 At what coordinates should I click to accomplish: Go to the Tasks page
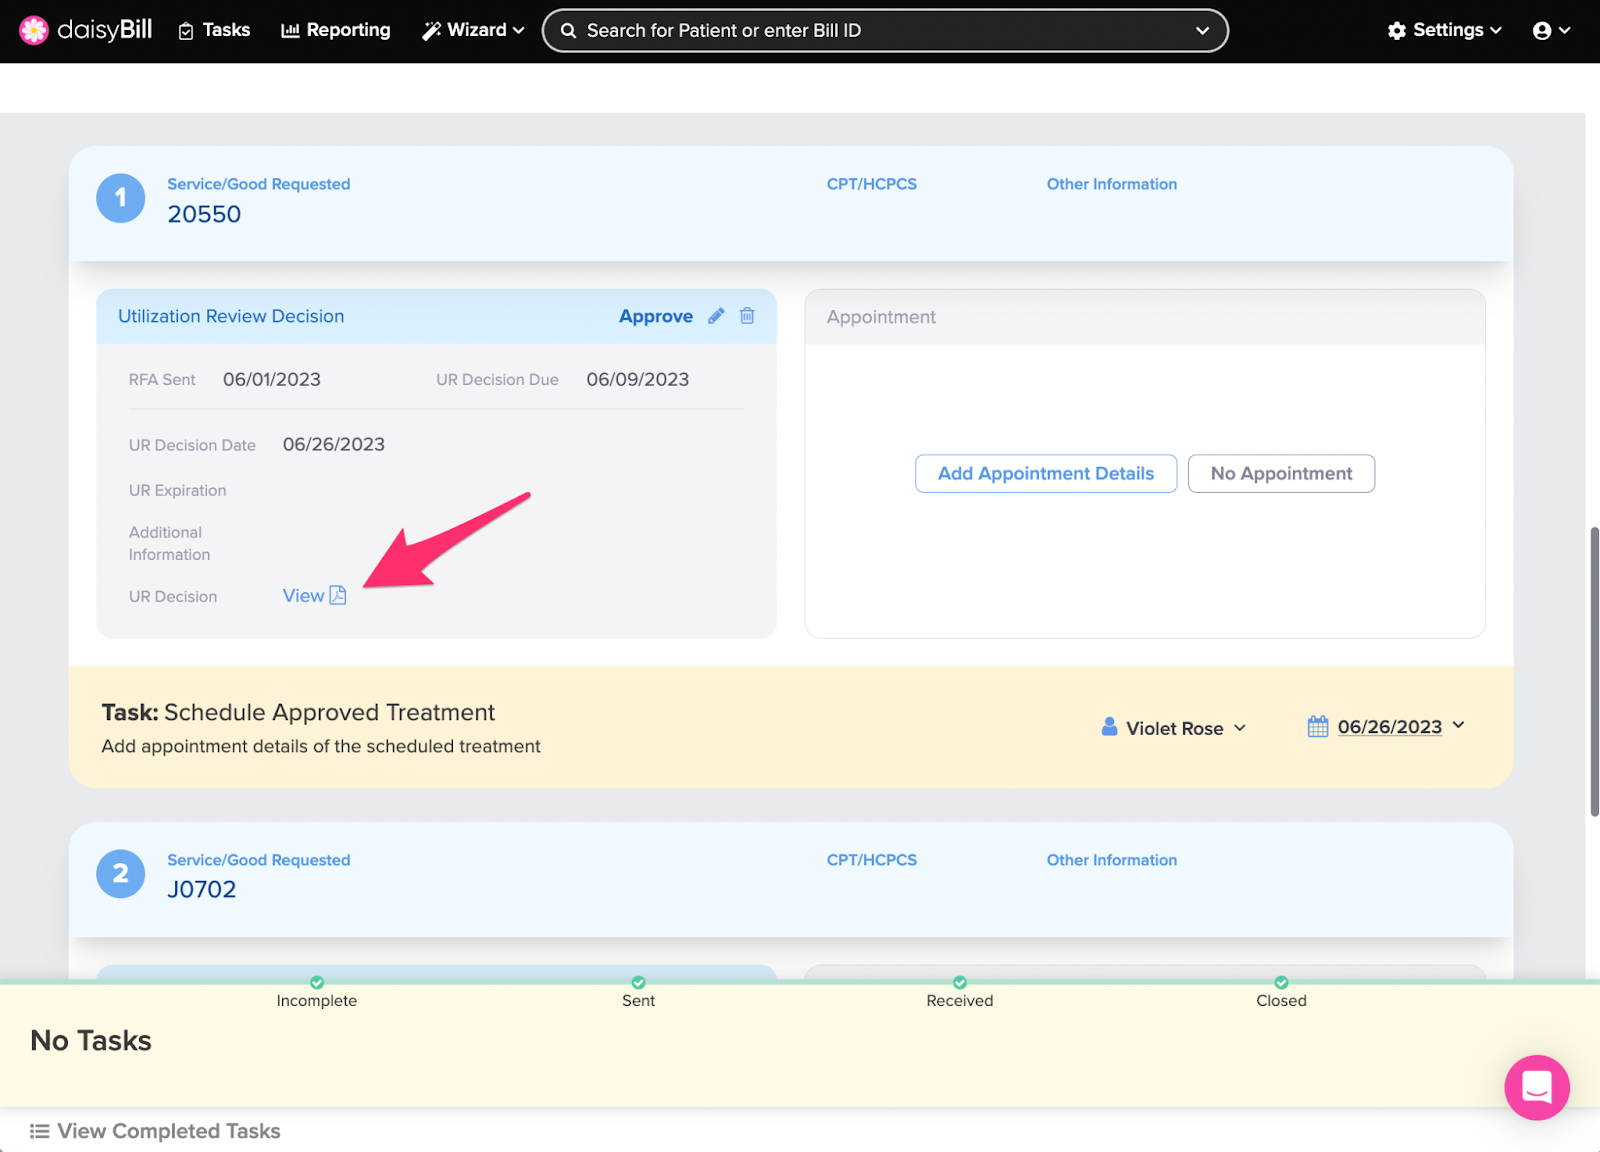[x=214, y=31]
